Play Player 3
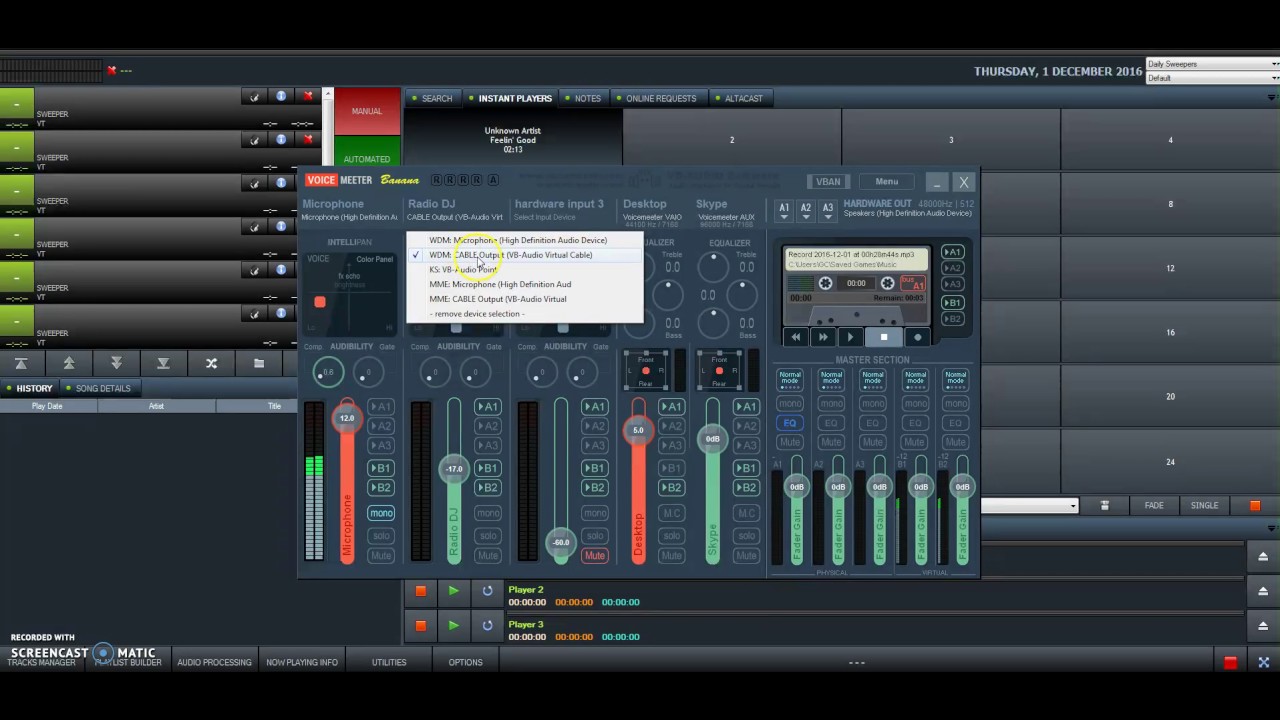 coord(453,625)
